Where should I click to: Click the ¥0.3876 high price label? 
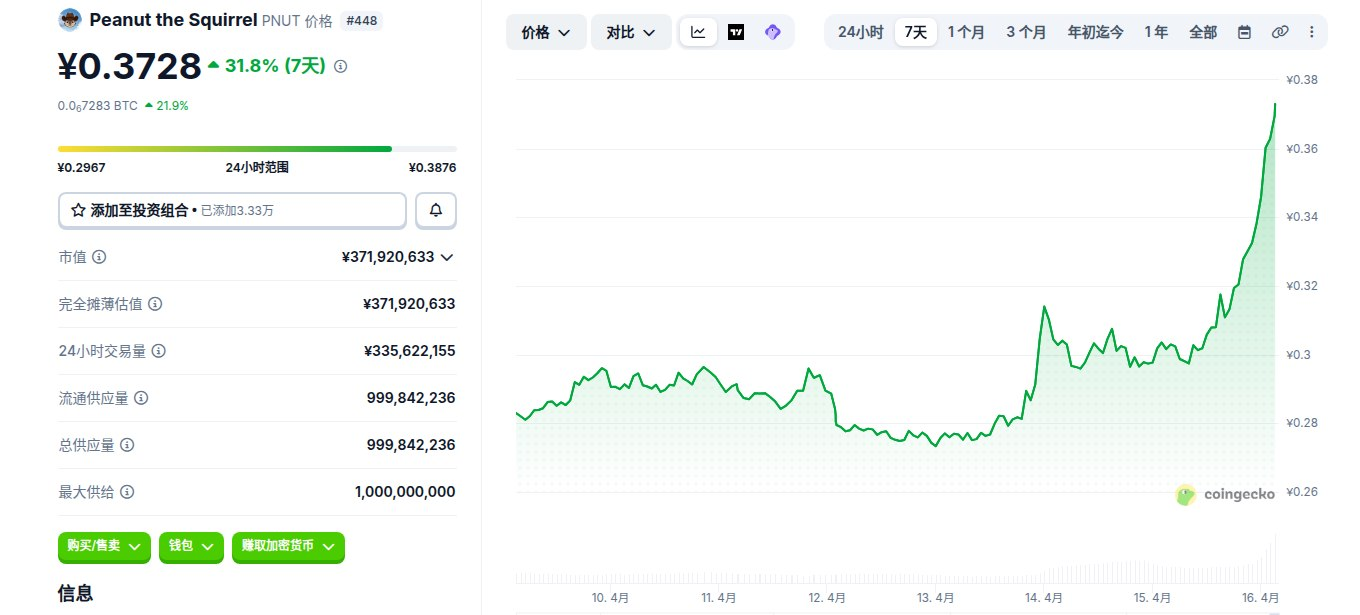point(432,168)
